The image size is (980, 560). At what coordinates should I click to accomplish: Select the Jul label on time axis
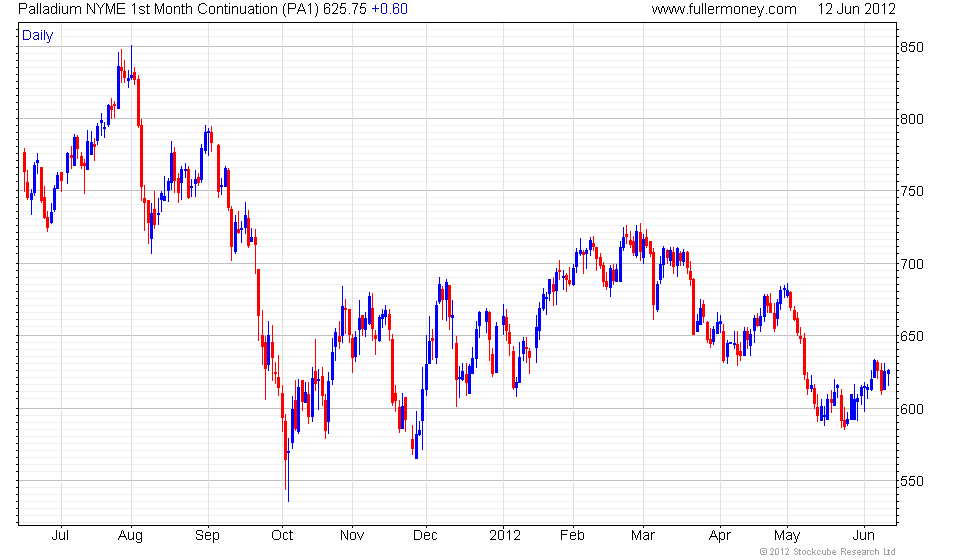[x=60, y=536]
